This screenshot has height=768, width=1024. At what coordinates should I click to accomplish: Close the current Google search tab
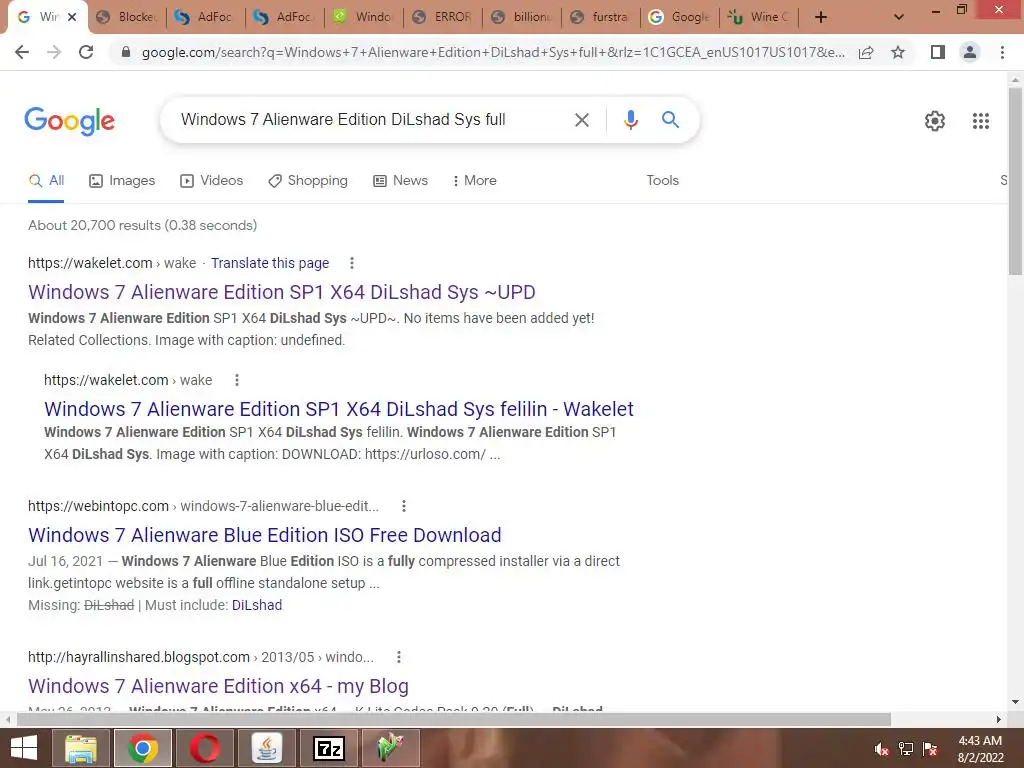tap(72, 17)
